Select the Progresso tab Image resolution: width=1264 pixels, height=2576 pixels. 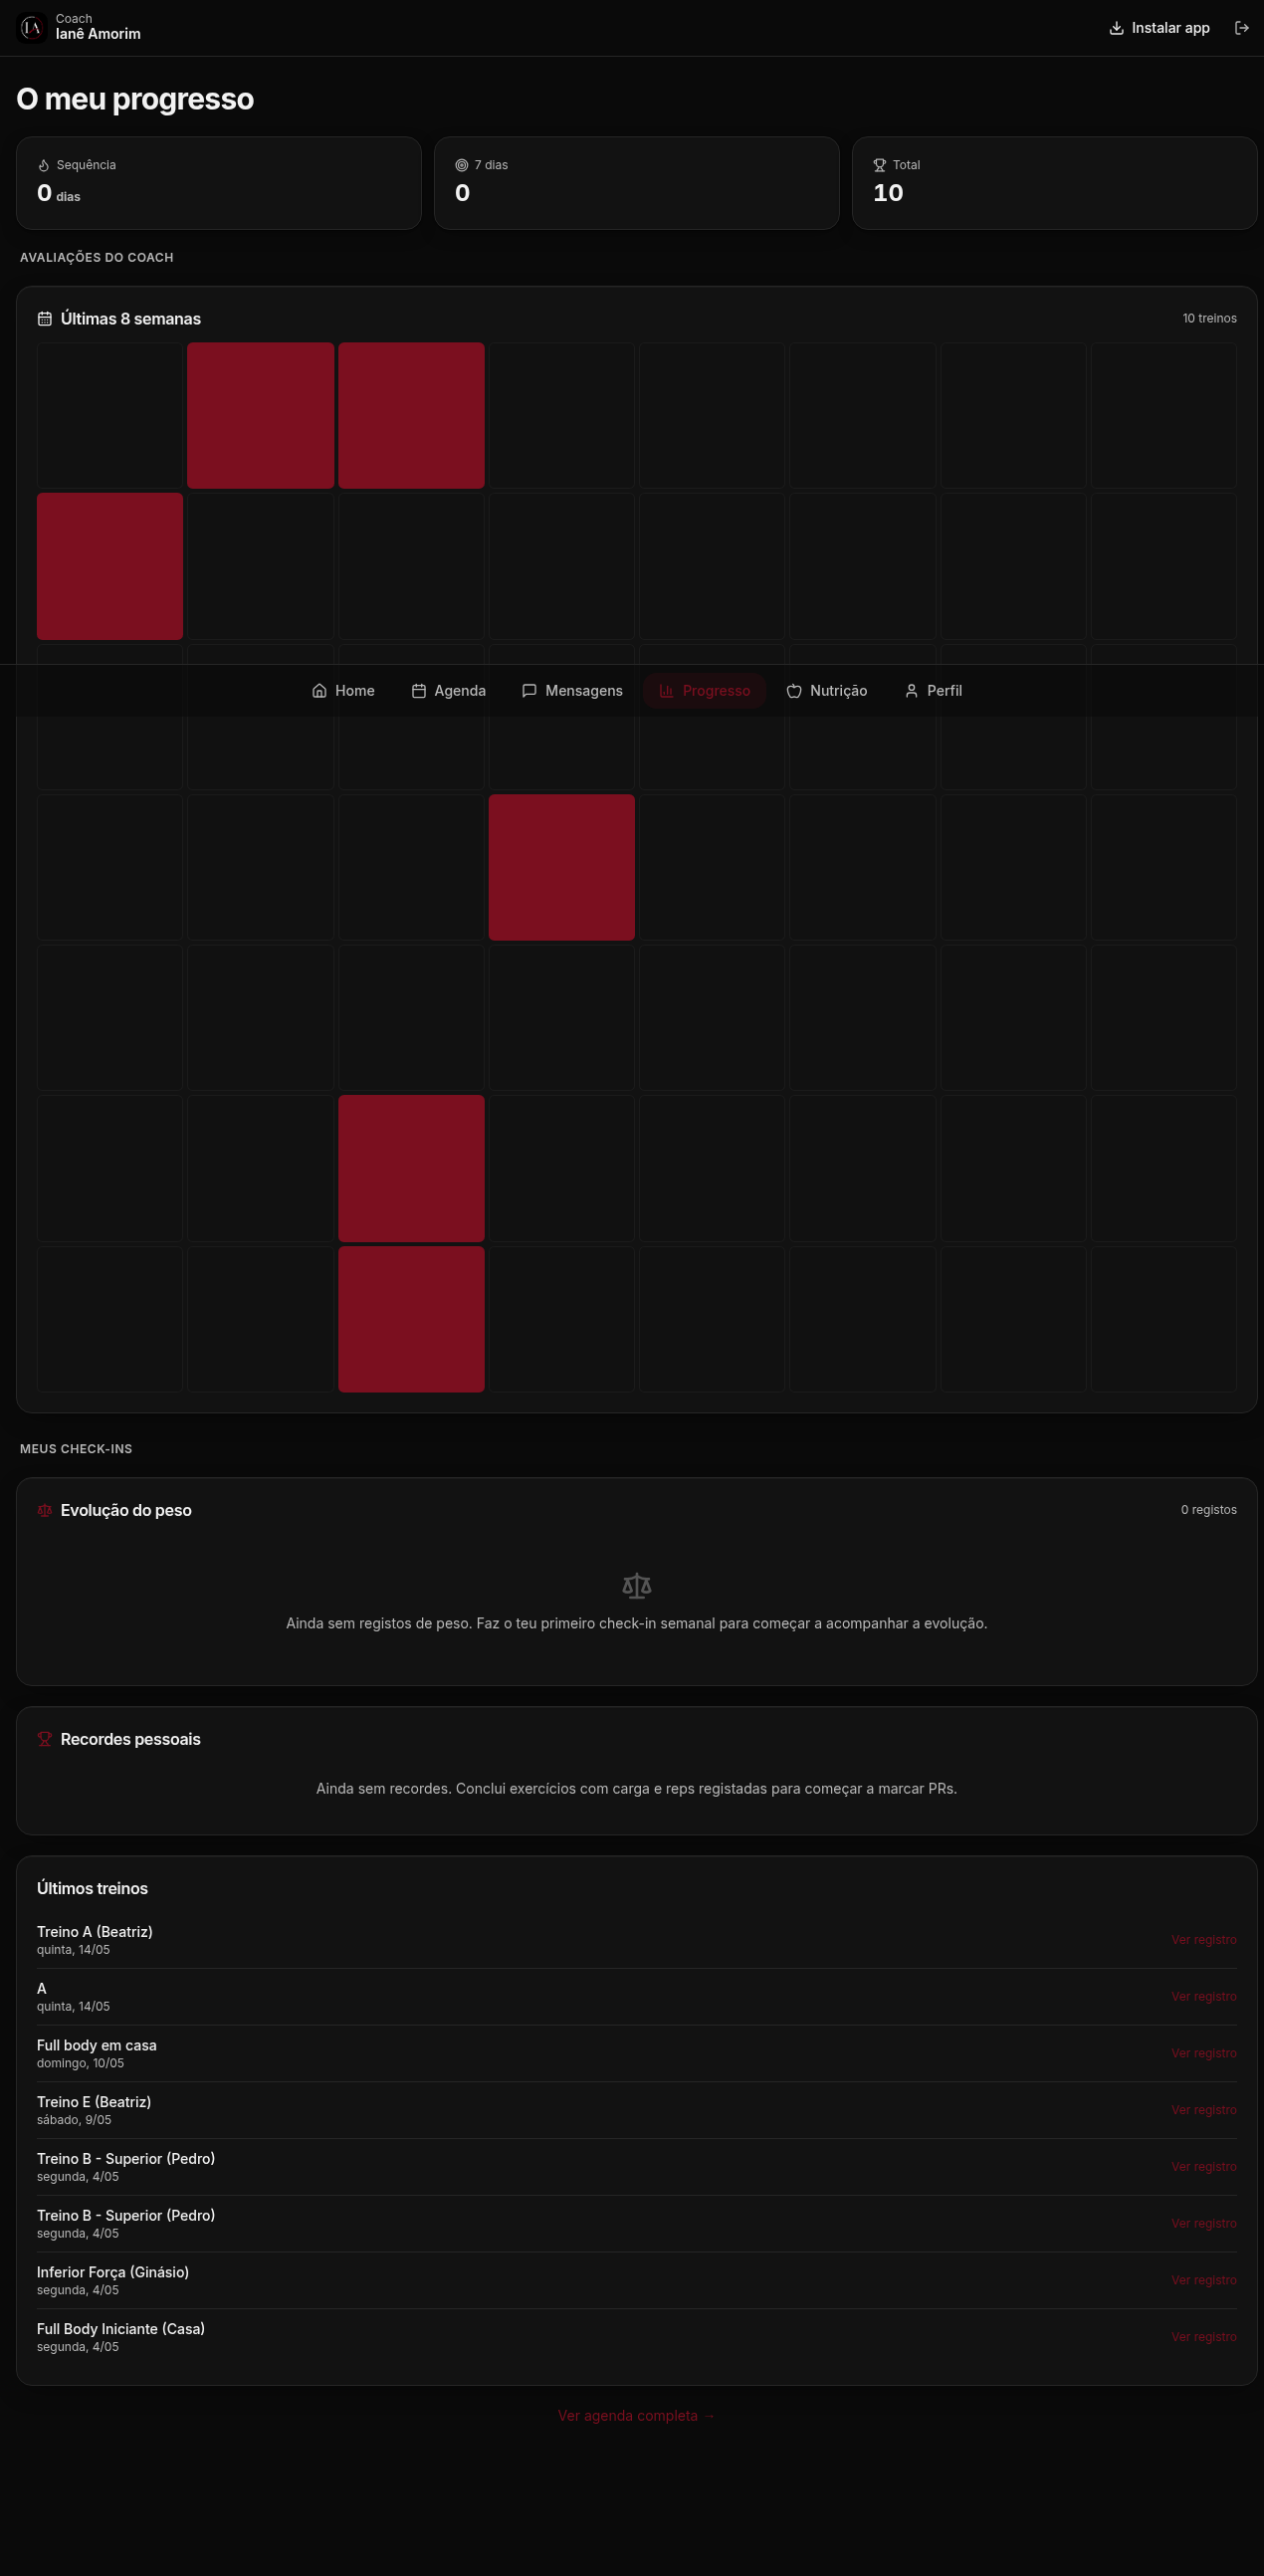coord(704,691)
